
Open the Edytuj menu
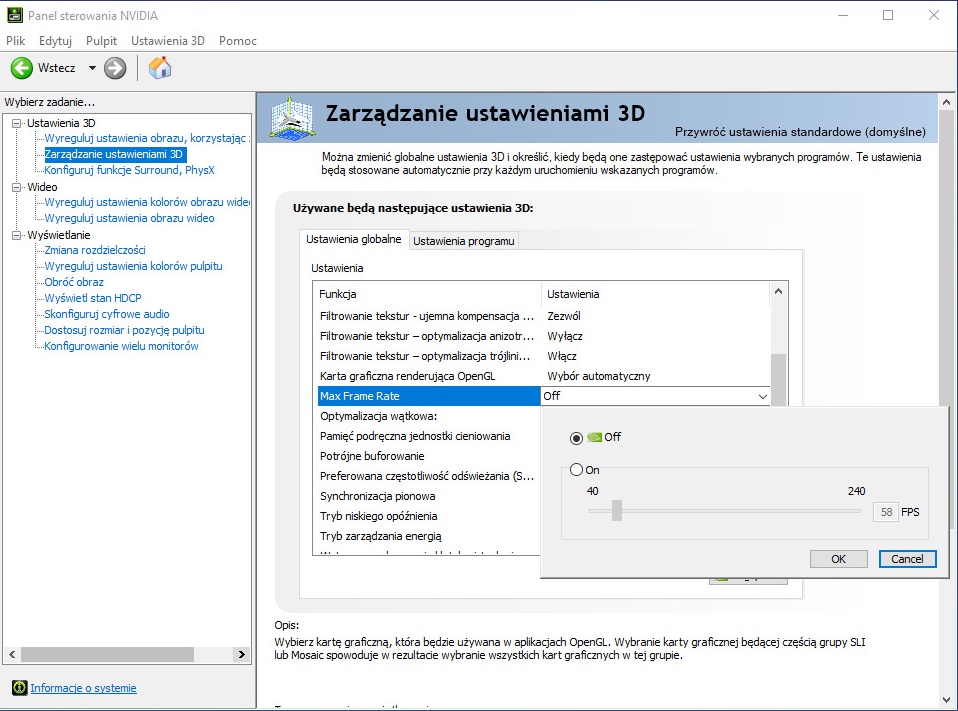pyautogui.click(x=55, y=41)
